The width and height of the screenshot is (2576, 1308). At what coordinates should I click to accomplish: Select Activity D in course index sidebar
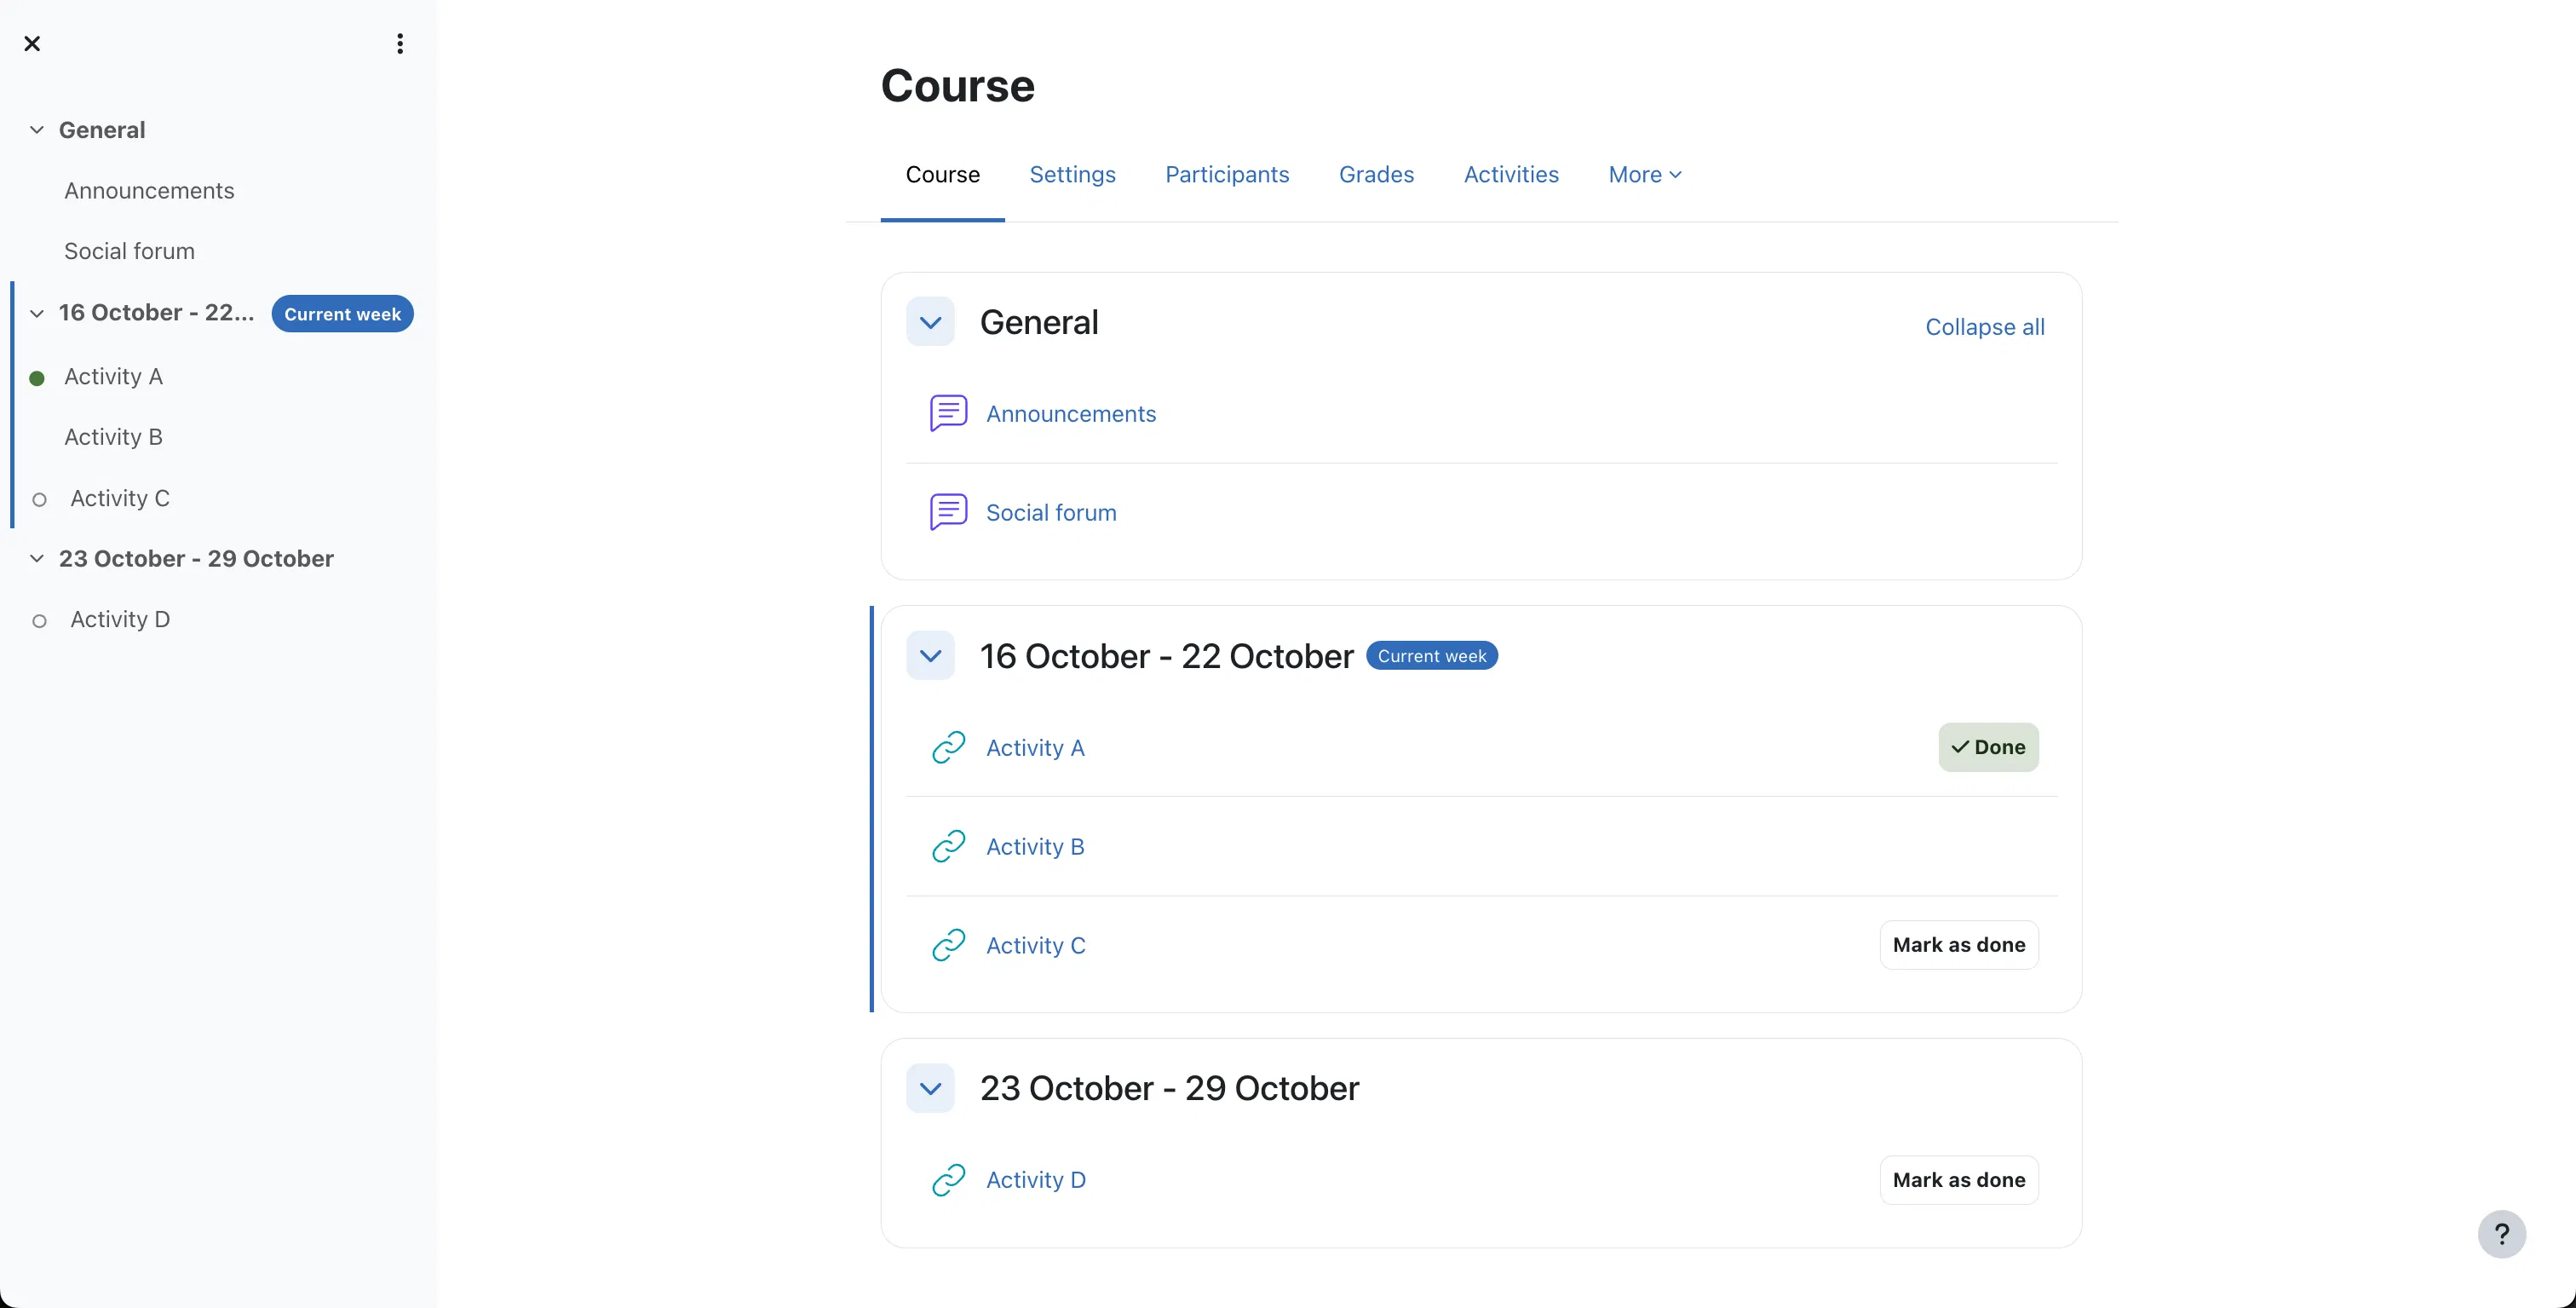tap(120, 619)
